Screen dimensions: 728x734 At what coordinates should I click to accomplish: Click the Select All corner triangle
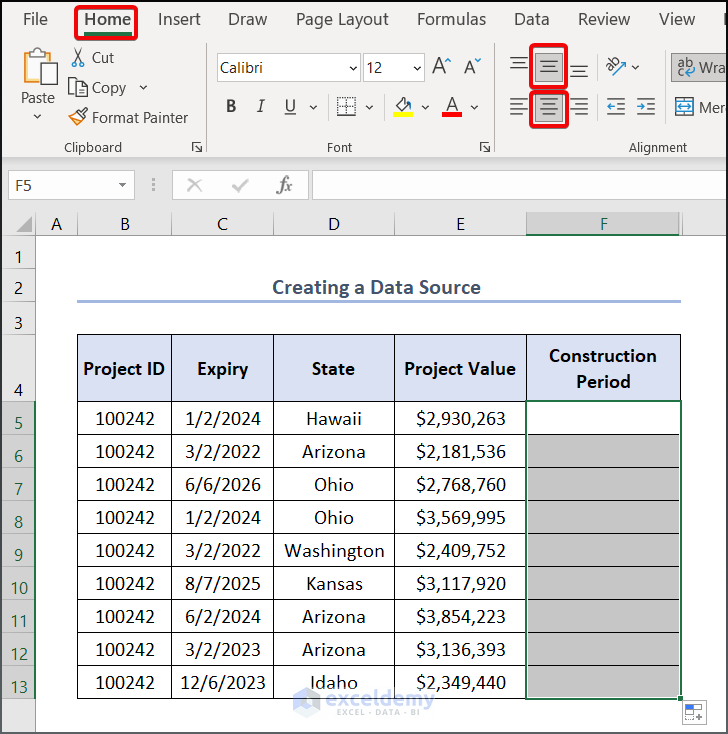point(24,224)
